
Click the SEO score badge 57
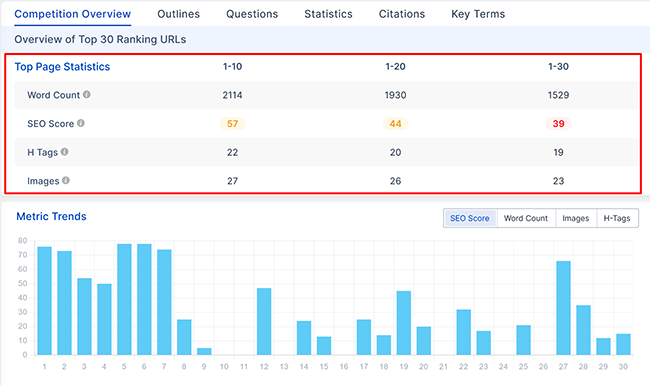(x=232, y=124)
